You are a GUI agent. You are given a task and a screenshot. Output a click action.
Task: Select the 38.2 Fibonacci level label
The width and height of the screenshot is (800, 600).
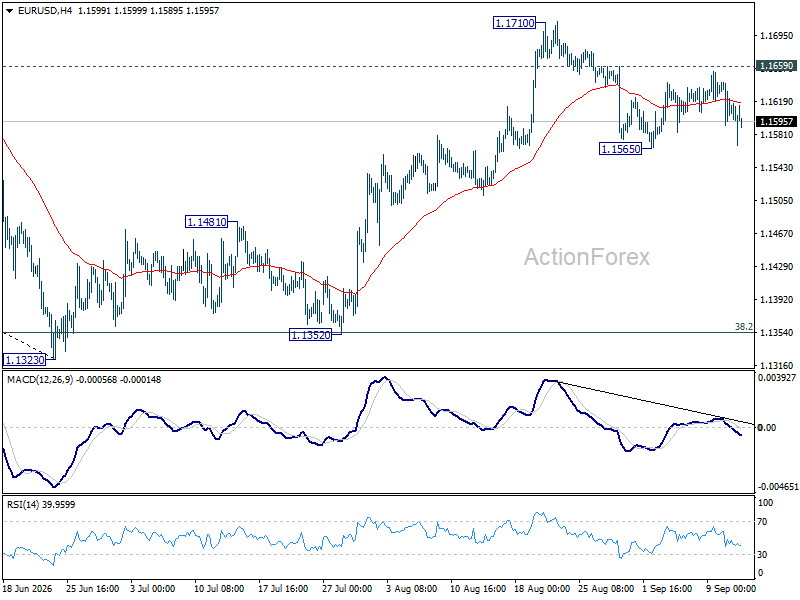tap(743, 327)
